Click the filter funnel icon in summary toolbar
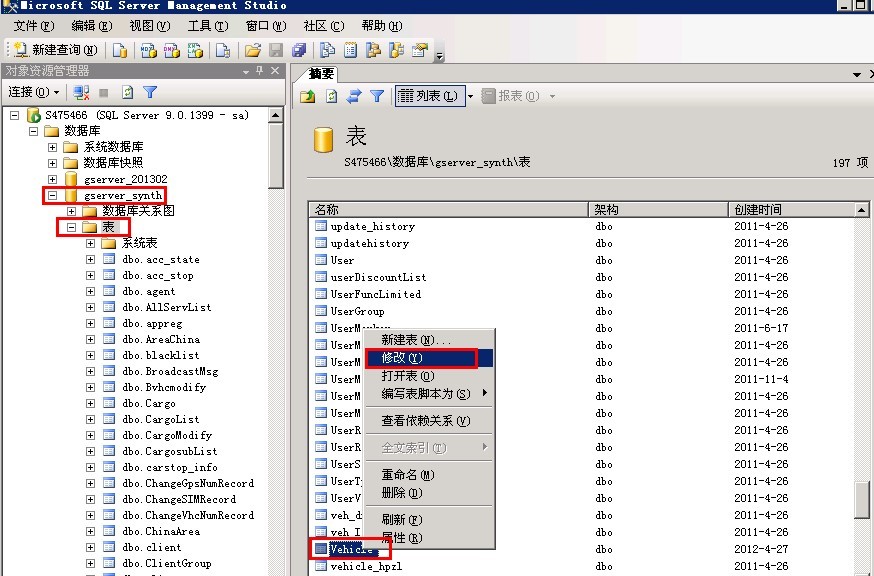 click(377, 96)
